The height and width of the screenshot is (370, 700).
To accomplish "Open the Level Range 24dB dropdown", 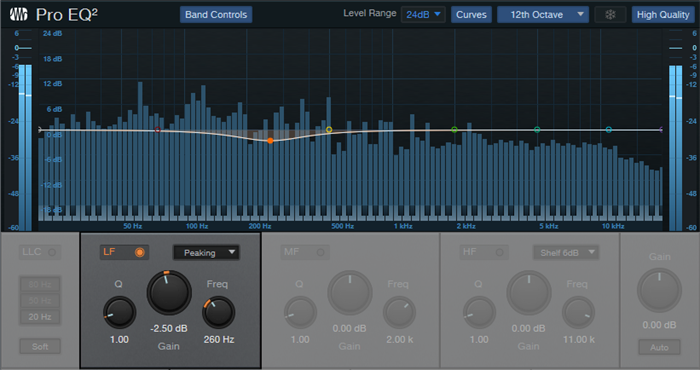I will [x=423, y=15].
